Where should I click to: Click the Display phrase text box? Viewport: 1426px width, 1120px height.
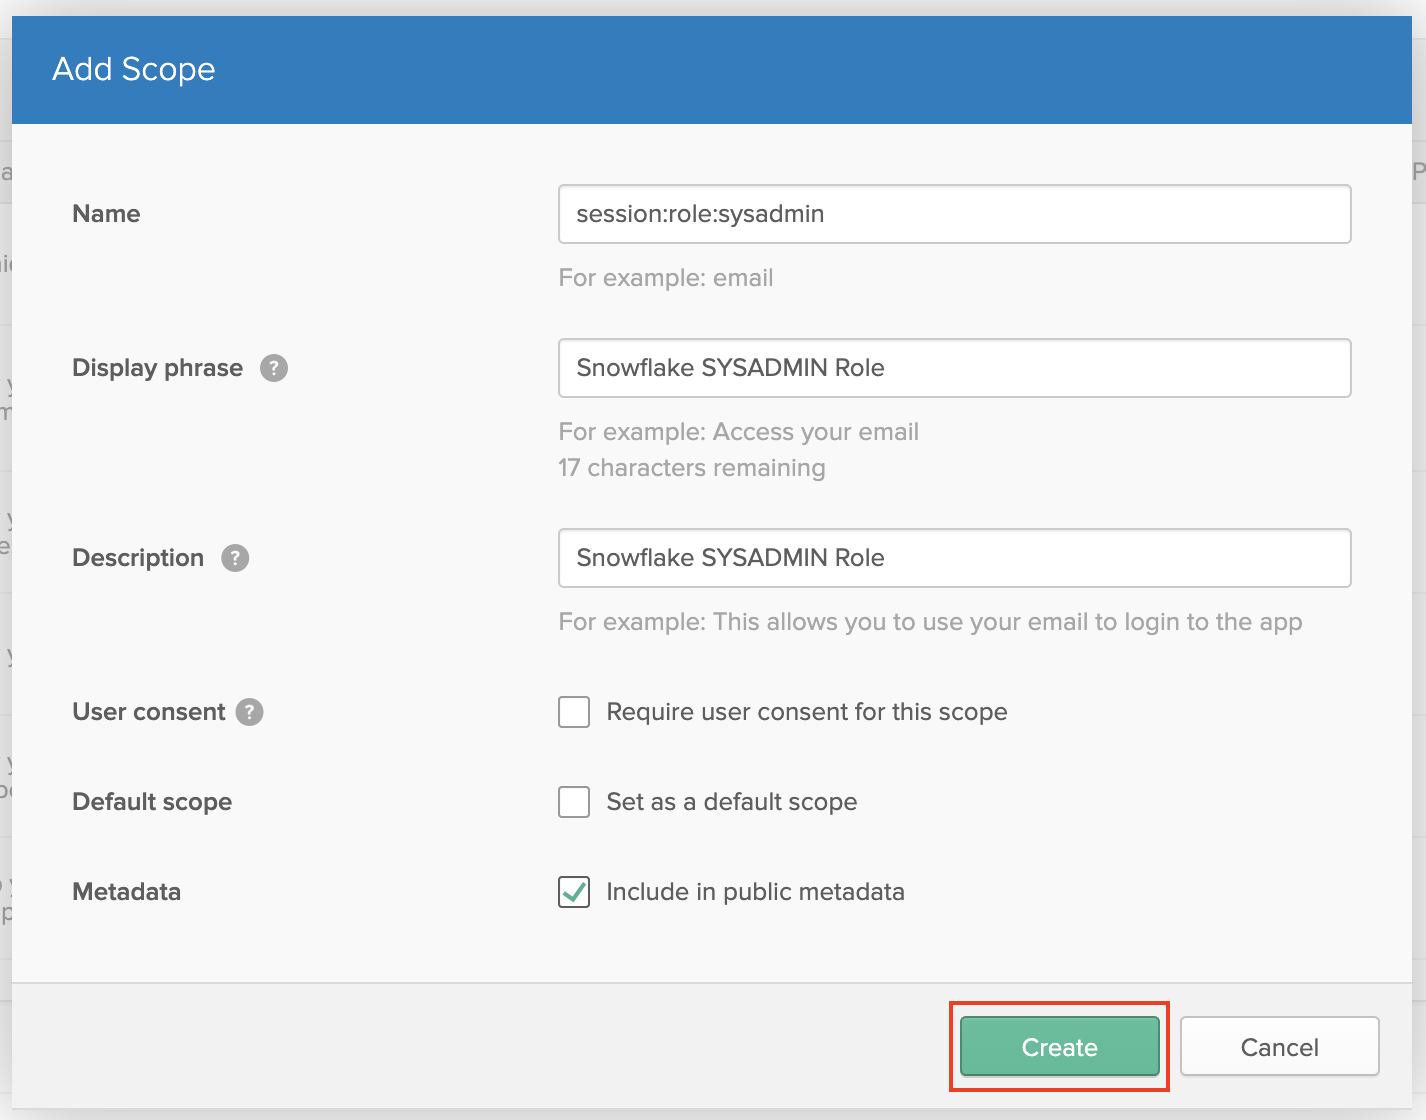pos(954,368)
